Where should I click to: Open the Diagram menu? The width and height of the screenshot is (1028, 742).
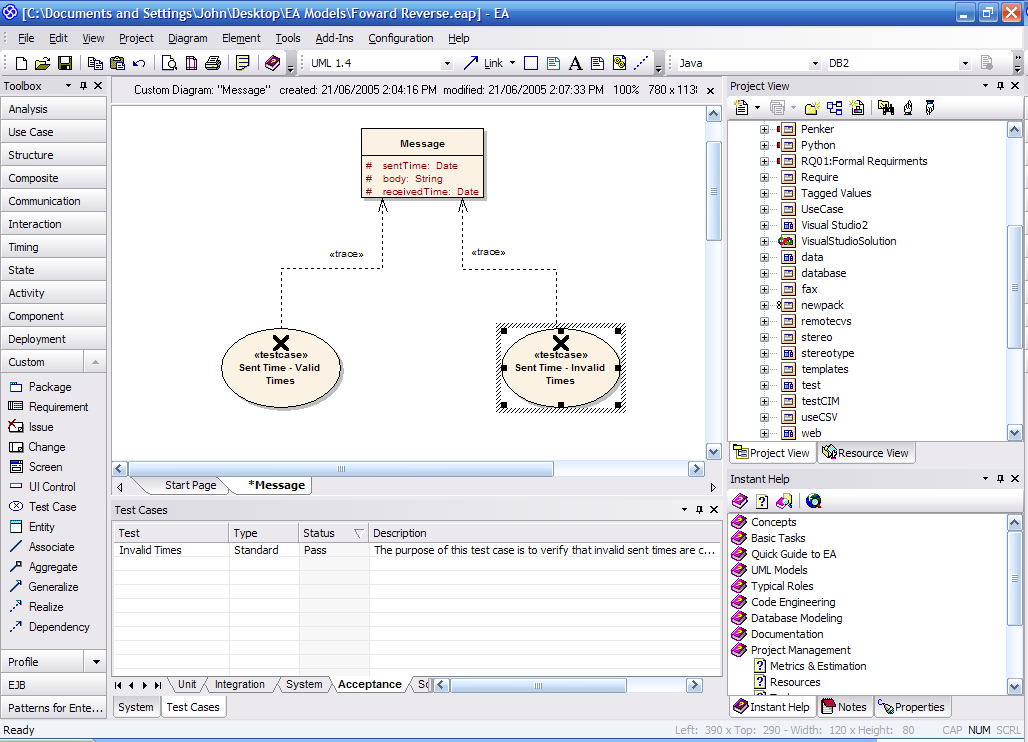click(187, 38)
